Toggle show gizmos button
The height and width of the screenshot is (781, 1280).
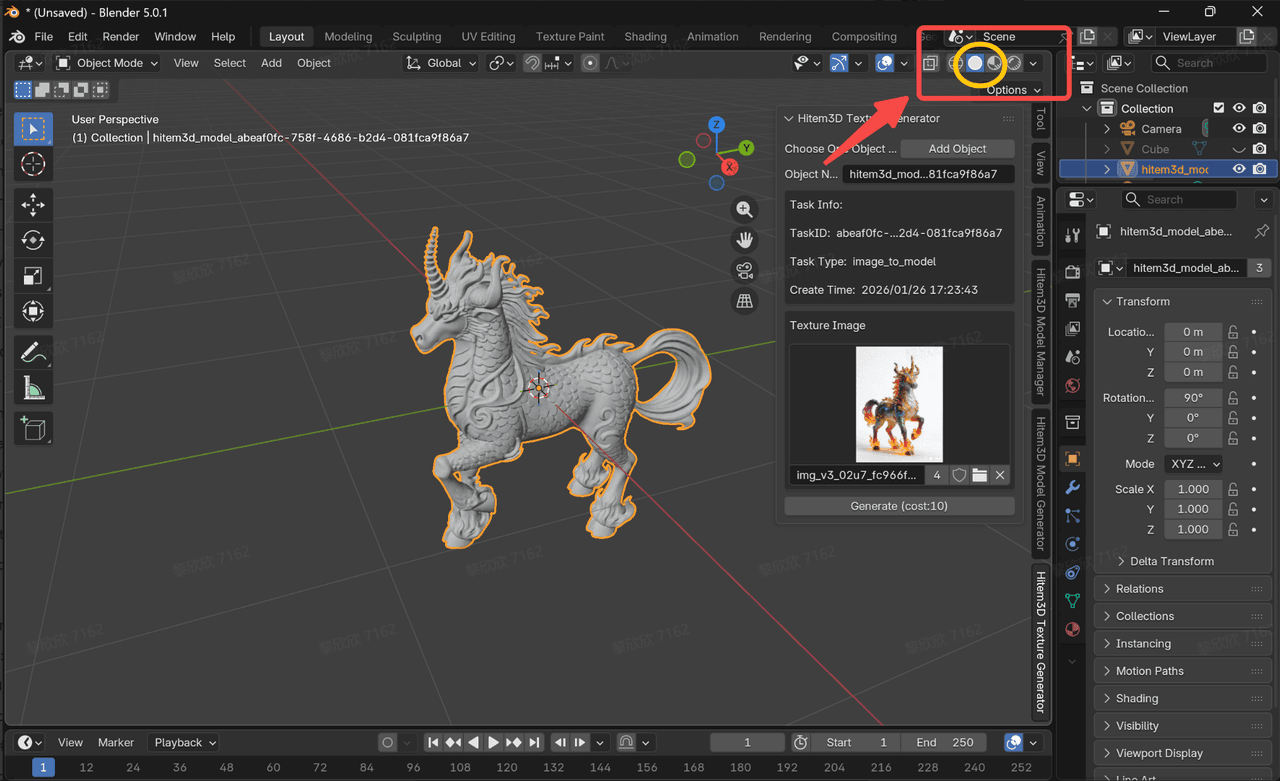[838, 63]
